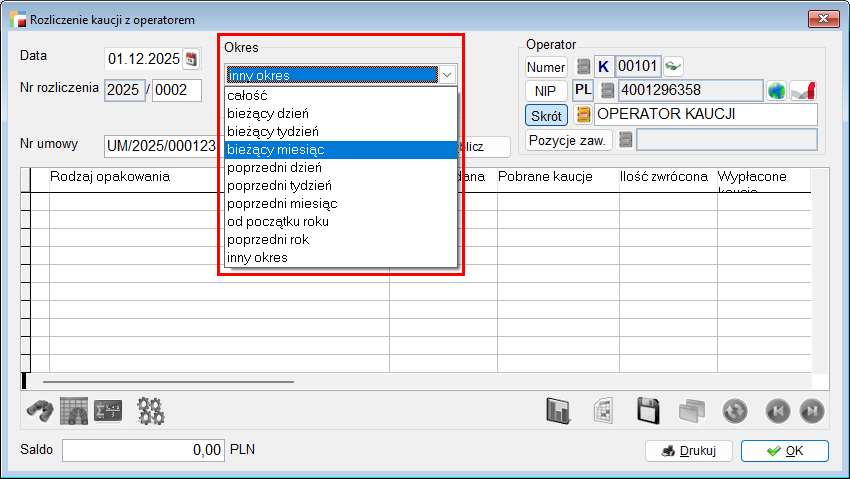
Task: Click the glasses preview icon by operator number
Action: pos(674,66)
